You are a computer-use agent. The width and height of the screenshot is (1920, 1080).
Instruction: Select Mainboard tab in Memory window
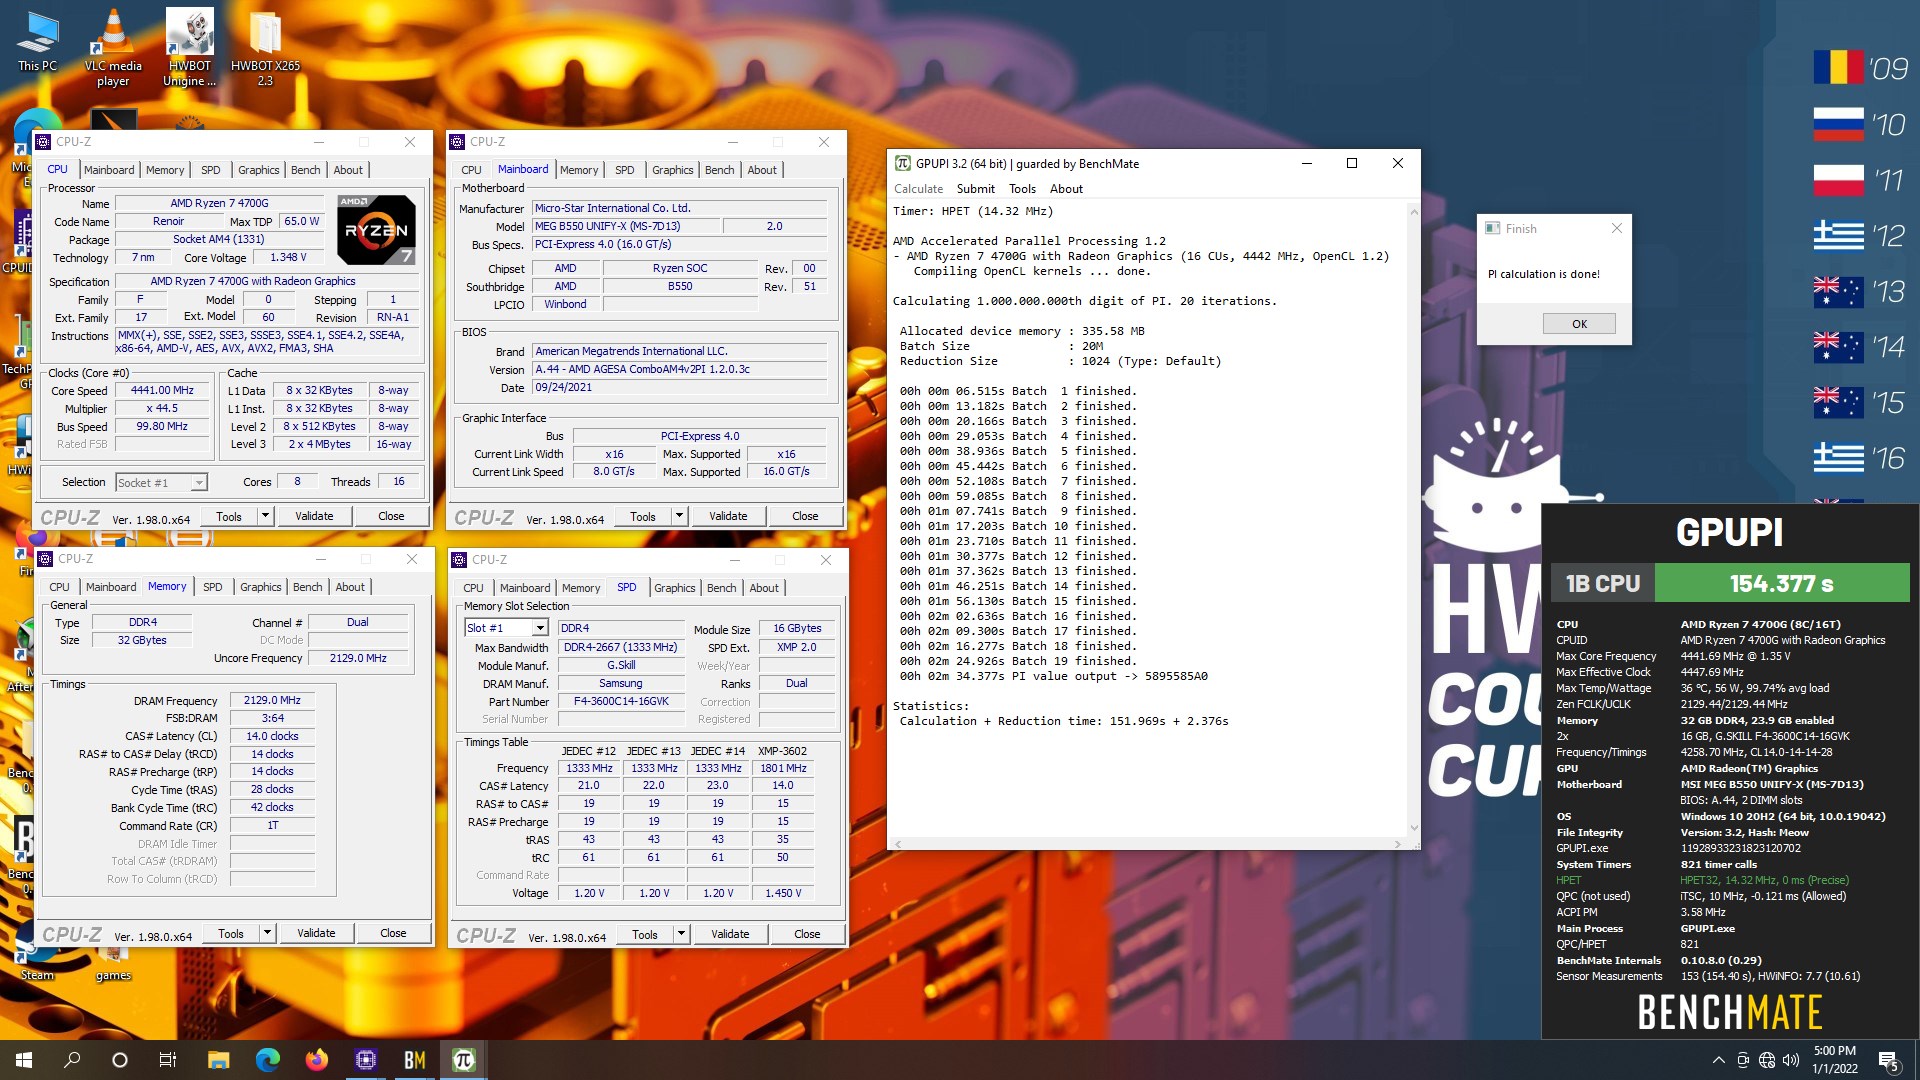coord(111,587)
